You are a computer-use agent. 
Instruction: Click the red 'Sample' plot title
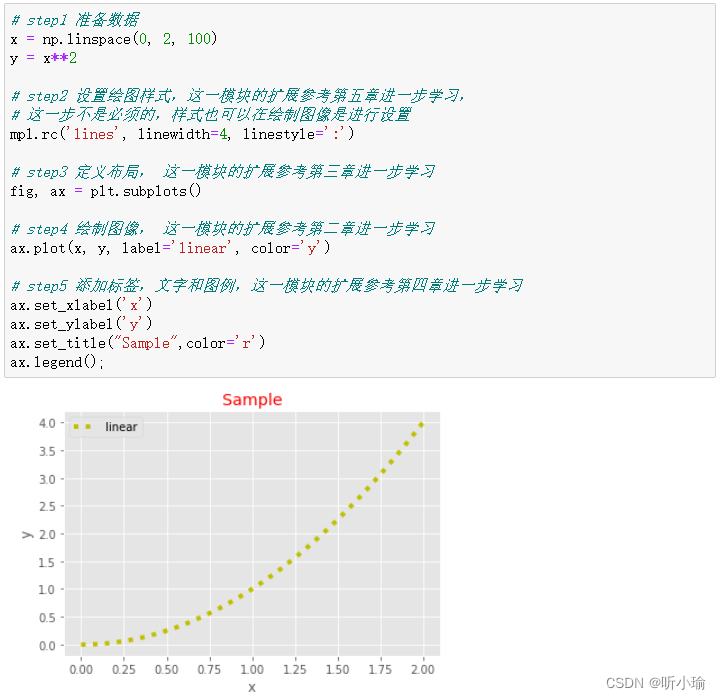(252, 400)
